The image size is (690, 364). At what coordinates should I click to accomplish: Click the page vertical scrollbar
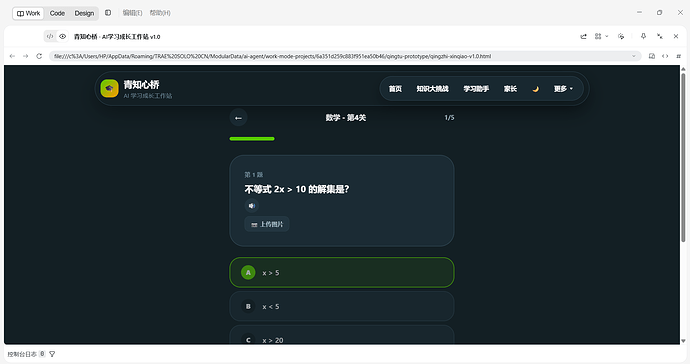click(683, 158)
